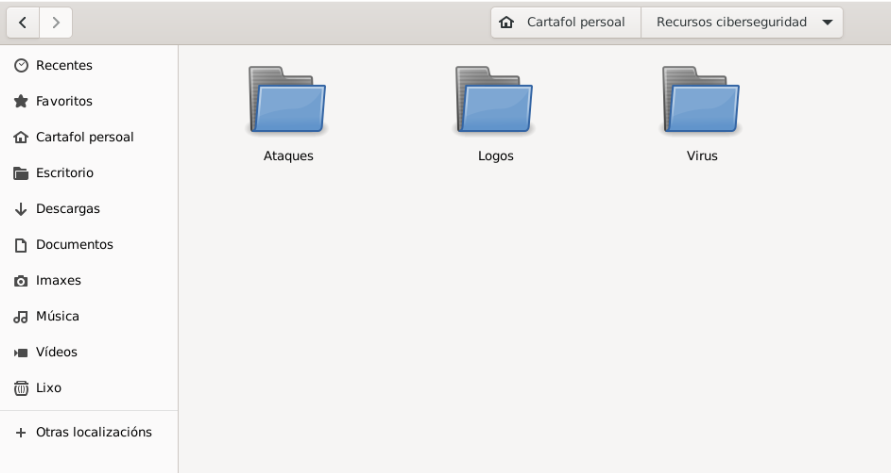Open the Logos folder icon

point(495,100)
